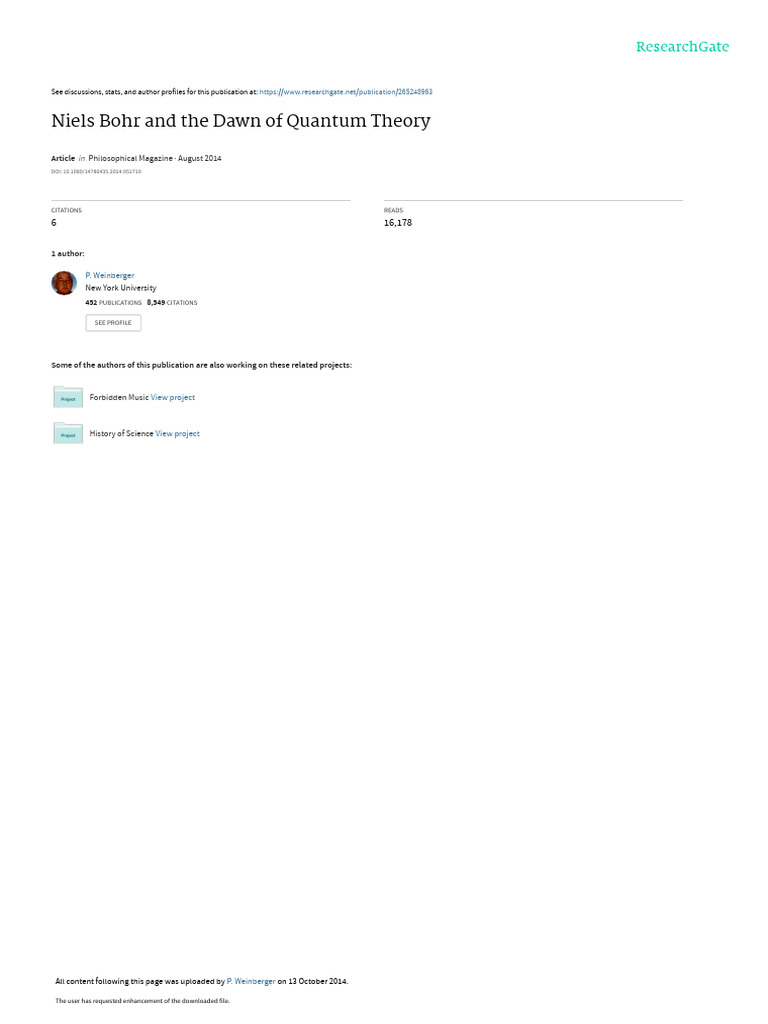Viewport: 768px width, 1024px height.
Task: Click the 452 publications statistic
Action: [x=114, y=302]
